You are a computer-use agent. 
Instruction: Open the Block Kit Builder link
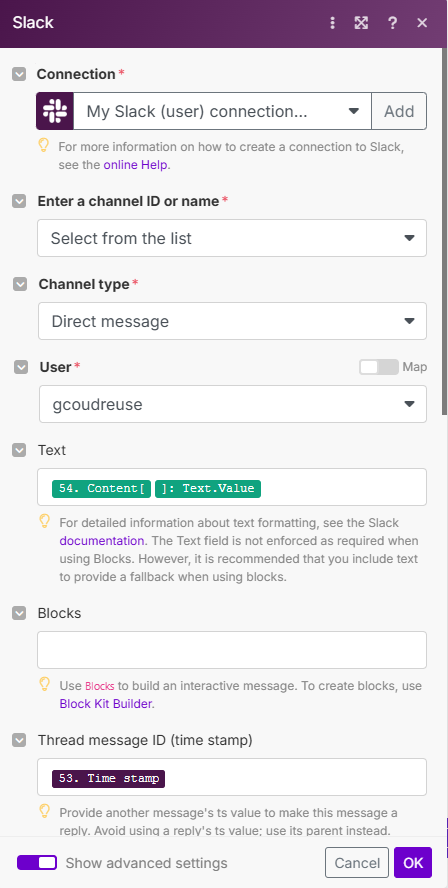point(105,704)
